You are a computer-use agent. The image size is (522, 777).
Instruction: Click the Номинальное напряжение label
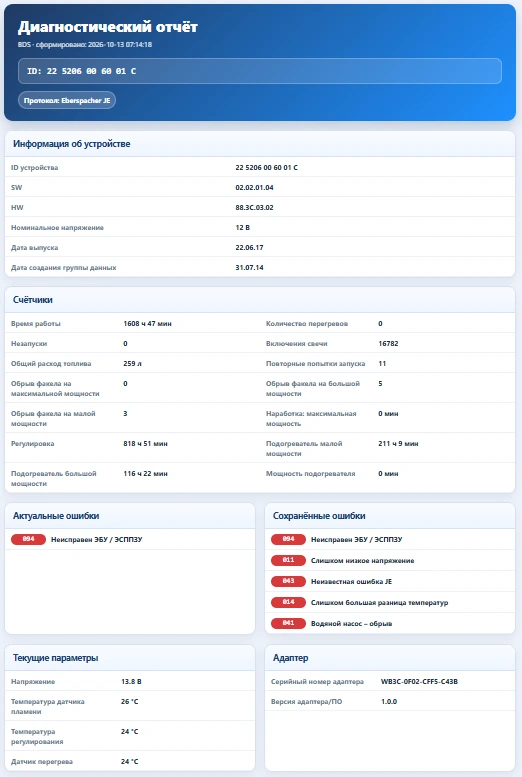(58, 227)
